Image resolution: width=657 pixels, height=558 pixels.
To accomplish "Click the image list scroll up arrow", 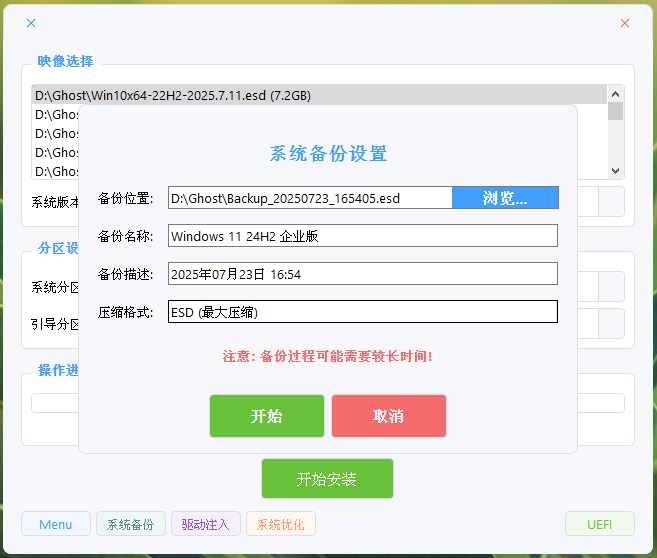I will [616, 94].
